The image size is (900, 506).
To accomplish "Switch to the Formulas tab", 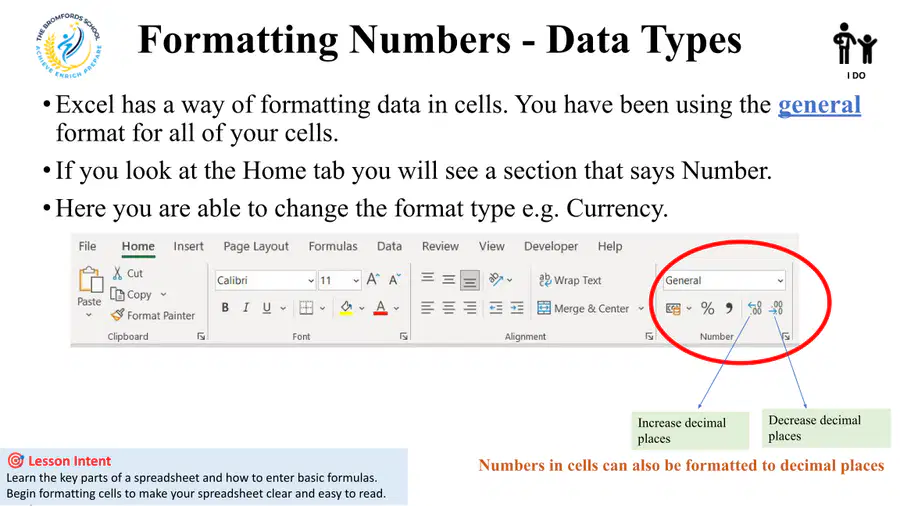I will [x=333, y=246].
